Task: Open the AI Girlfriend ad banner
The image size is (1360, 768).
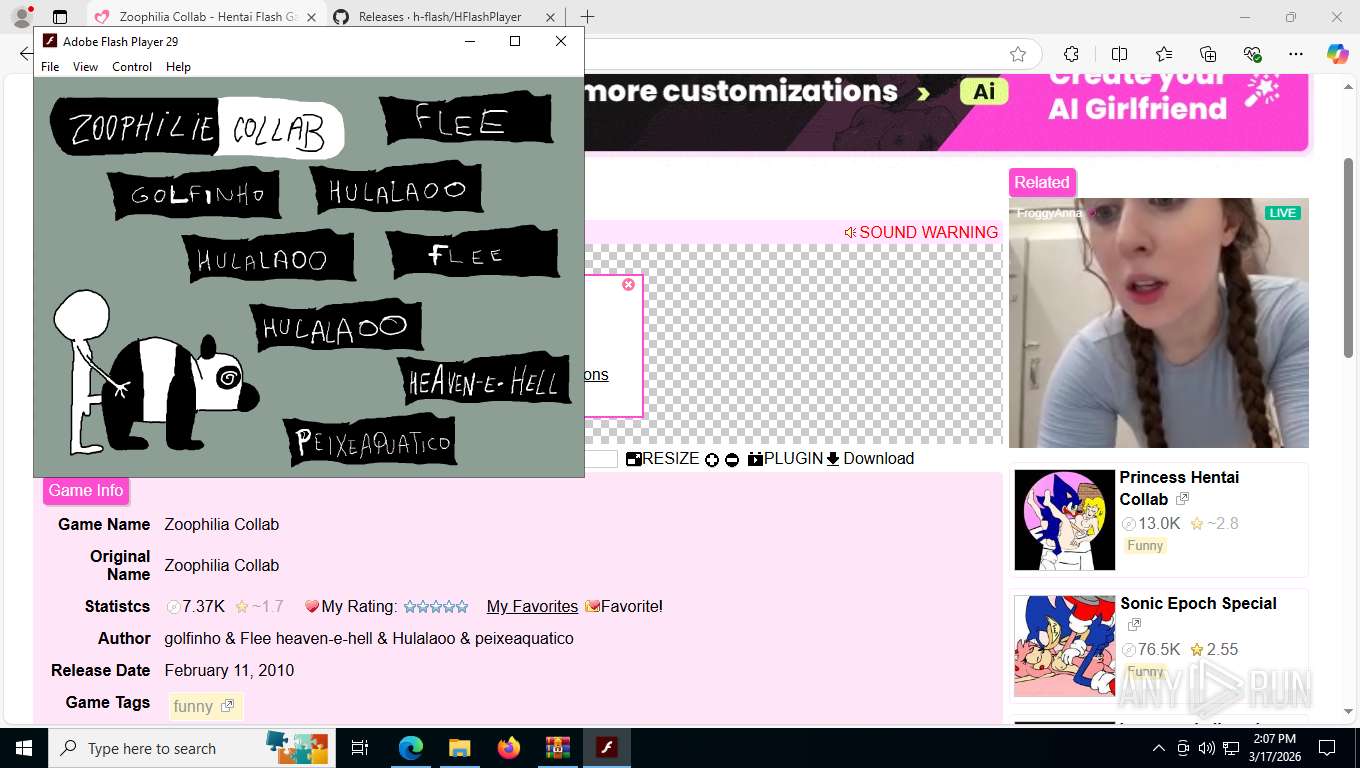Action: click(946, 111)
